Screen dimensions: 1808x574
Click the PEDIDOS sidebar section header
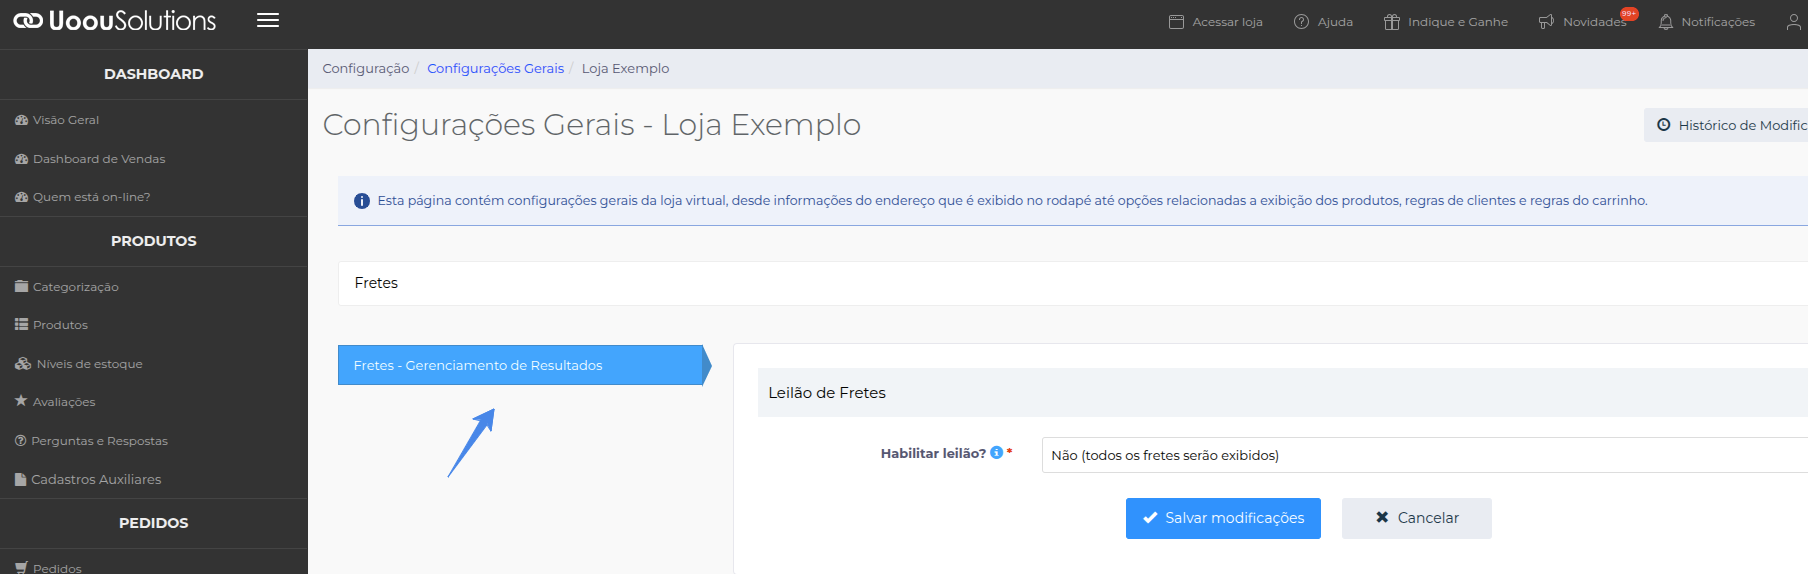coord(154,523)
